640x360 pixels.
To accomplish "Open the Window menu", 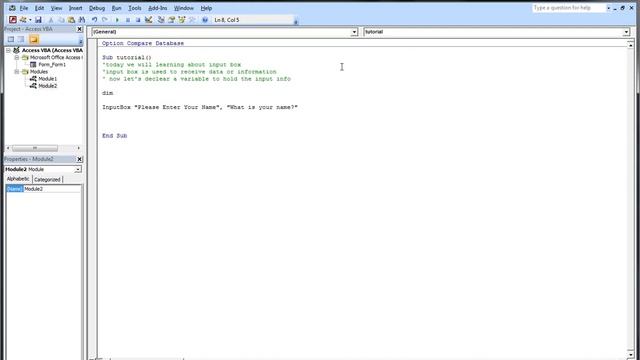I will [184, 8].
